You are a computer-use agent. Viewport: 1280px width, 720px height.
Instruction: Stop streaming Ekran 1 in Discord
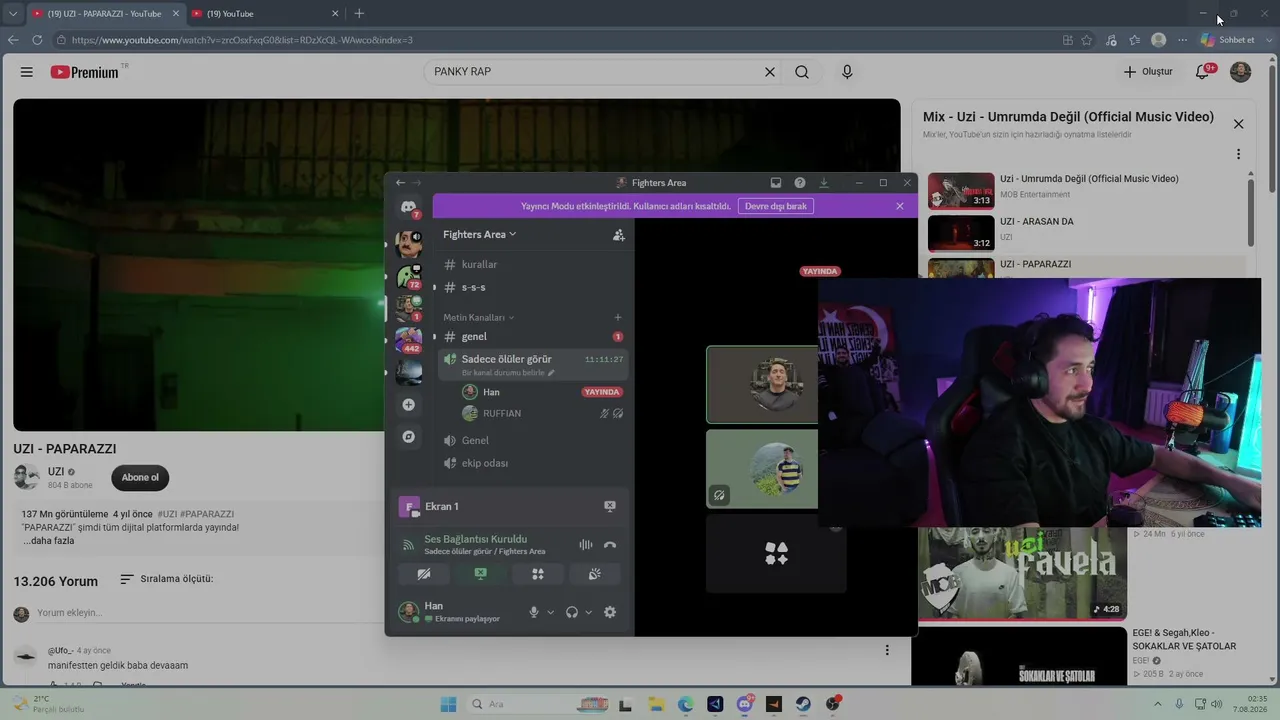coord(610,507)
